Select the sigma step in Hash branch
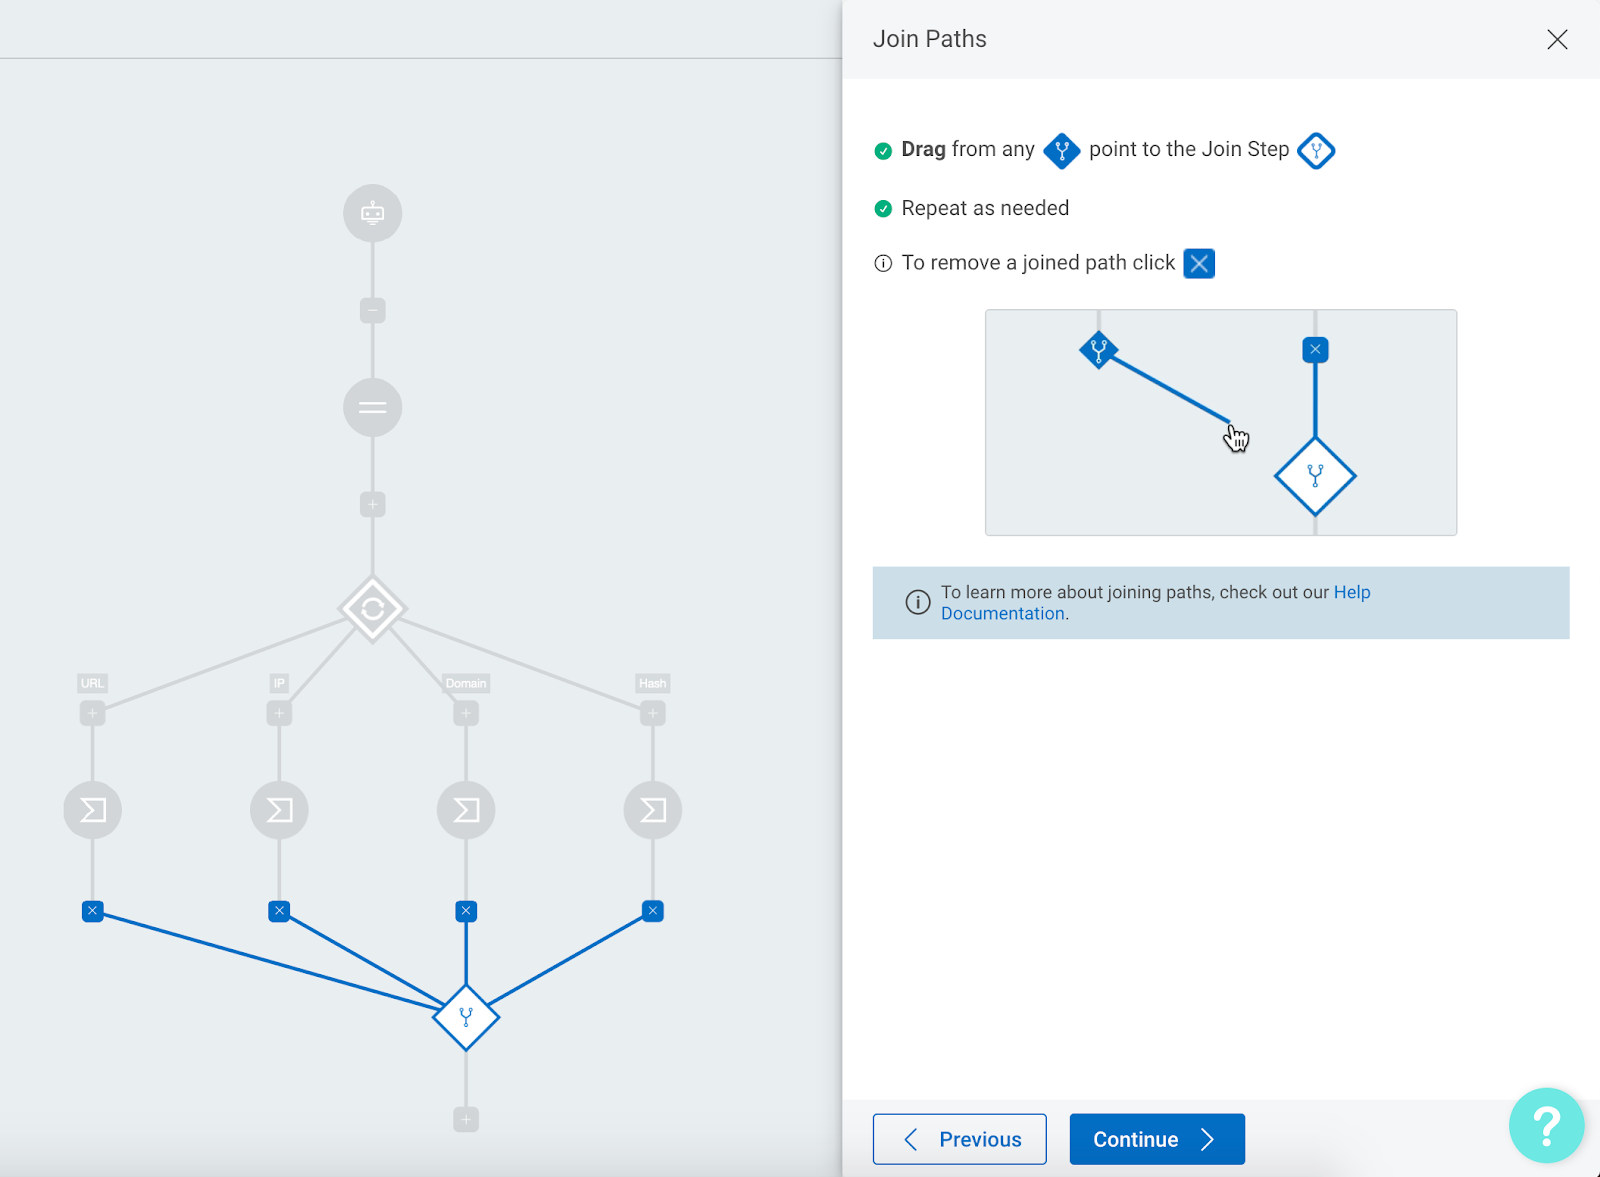The image size is (1600, 1177). point(653,810)
